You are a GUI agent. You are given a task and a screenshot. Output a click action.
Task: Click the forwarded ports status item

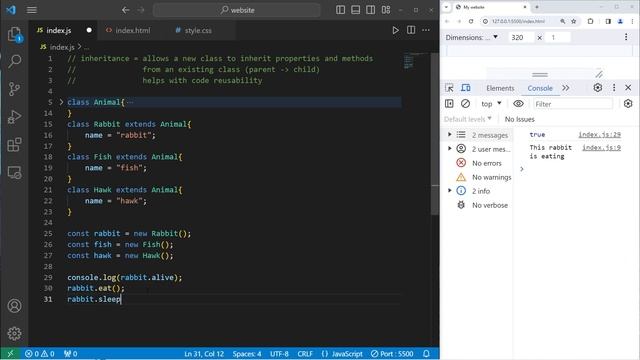pos(71,353)
